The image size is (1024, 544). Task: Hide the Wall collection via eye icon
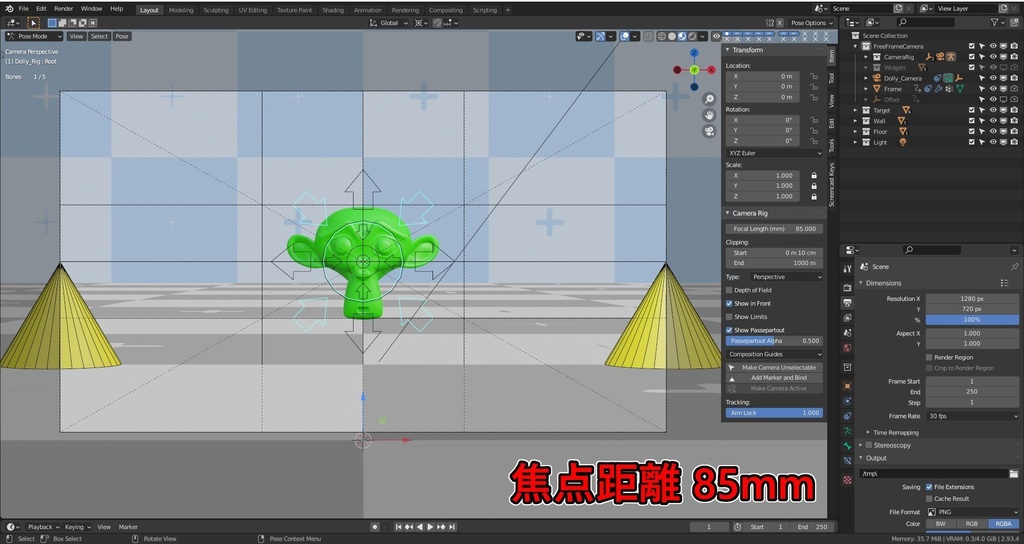[993, 121]
